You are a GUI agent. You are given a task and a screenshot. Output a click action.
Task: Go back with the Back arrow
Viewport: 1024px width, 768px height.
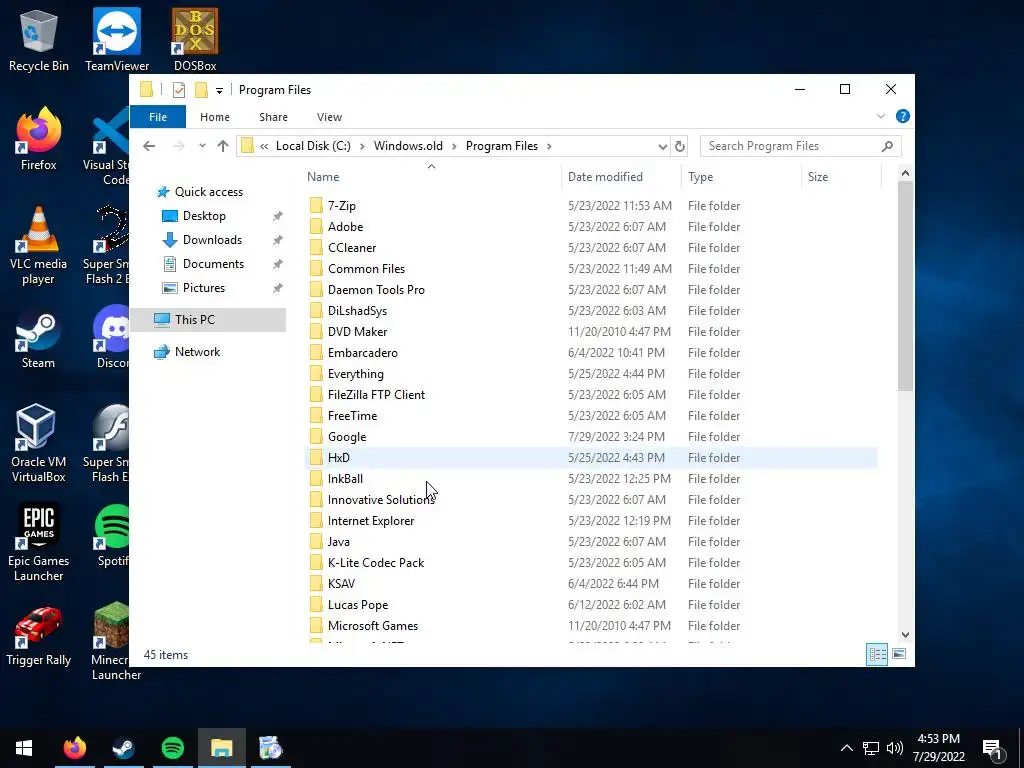149,146
